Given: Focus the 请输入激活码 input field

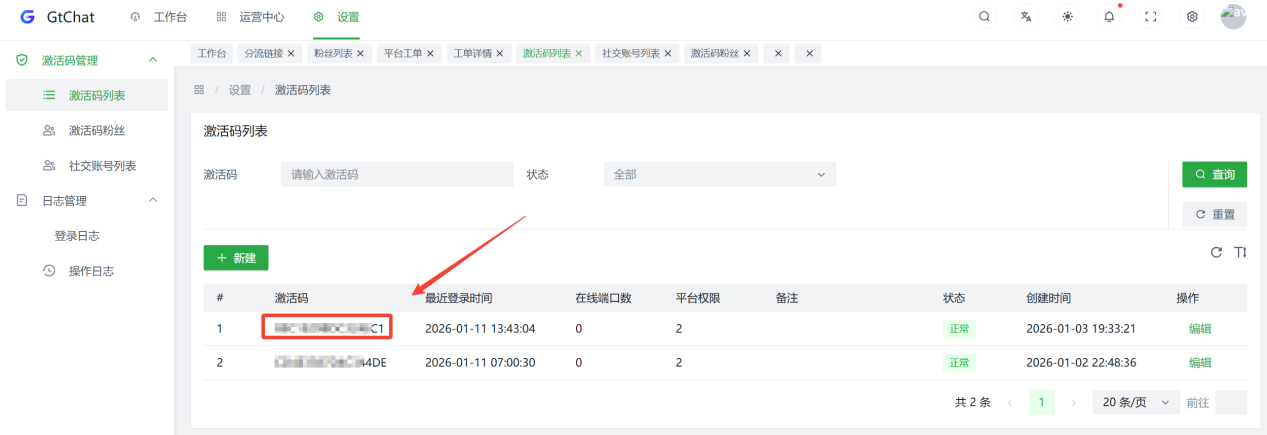Looking at the screenshot, I should [397, 174].
